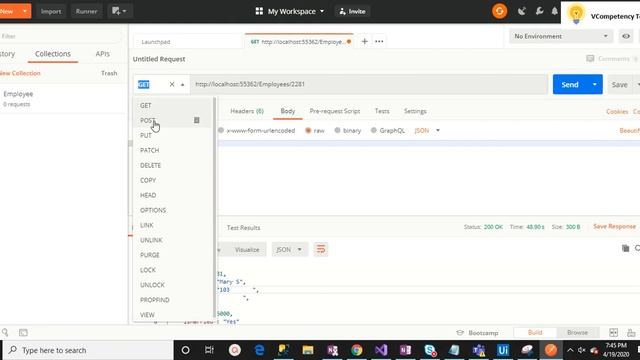Click the icon beside POST in method list
The width and height of the screenshot is (640, 360).
pyautogui.click(x=197, y=120)
